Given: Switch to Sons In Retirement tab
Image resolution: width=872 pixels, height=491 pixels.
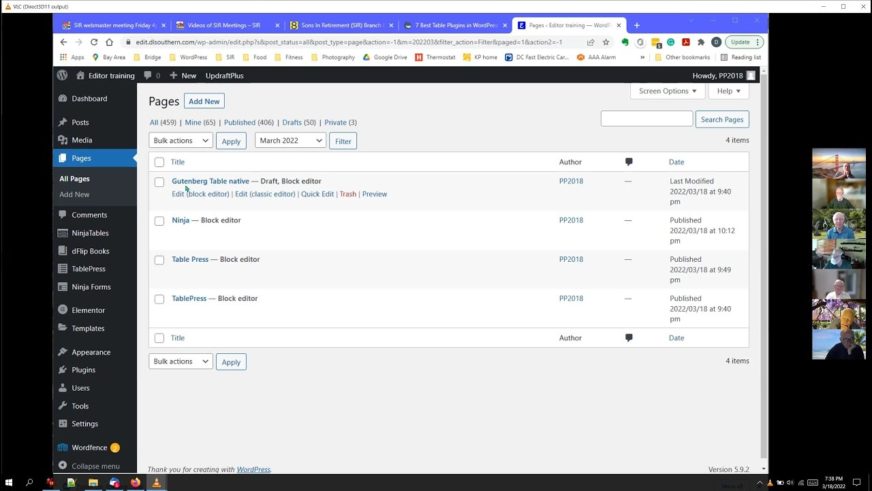Looking at the screenshot, I should [341, 25].
